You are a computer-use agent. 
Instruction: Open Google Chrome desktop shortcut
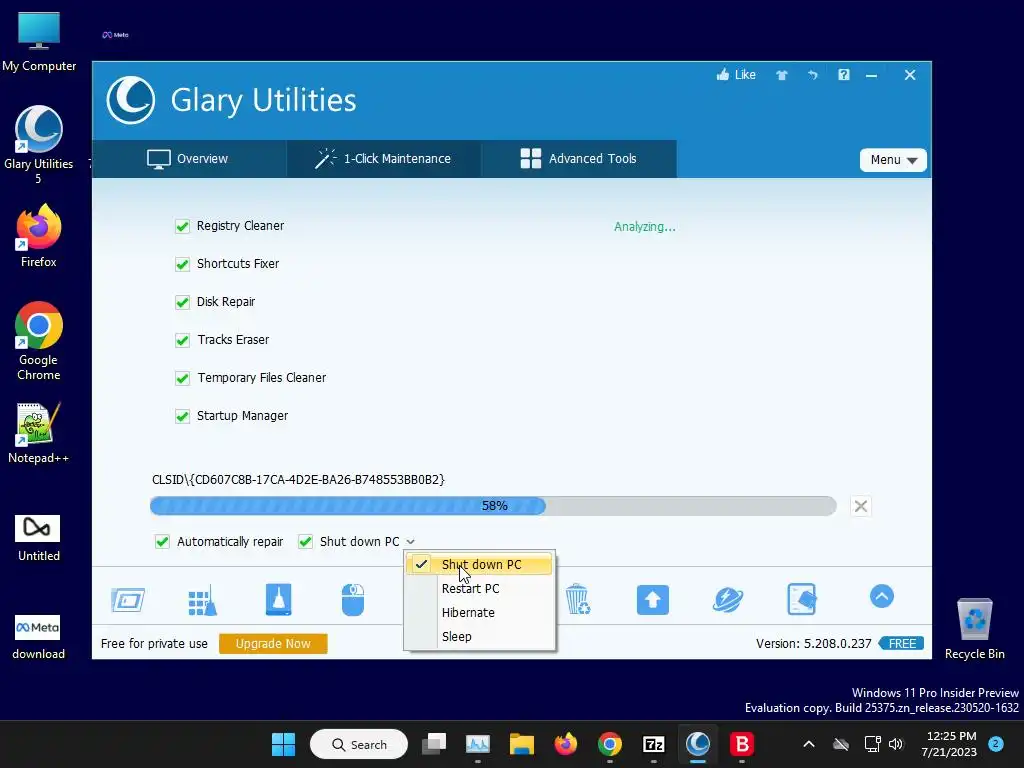pos(39,341)
